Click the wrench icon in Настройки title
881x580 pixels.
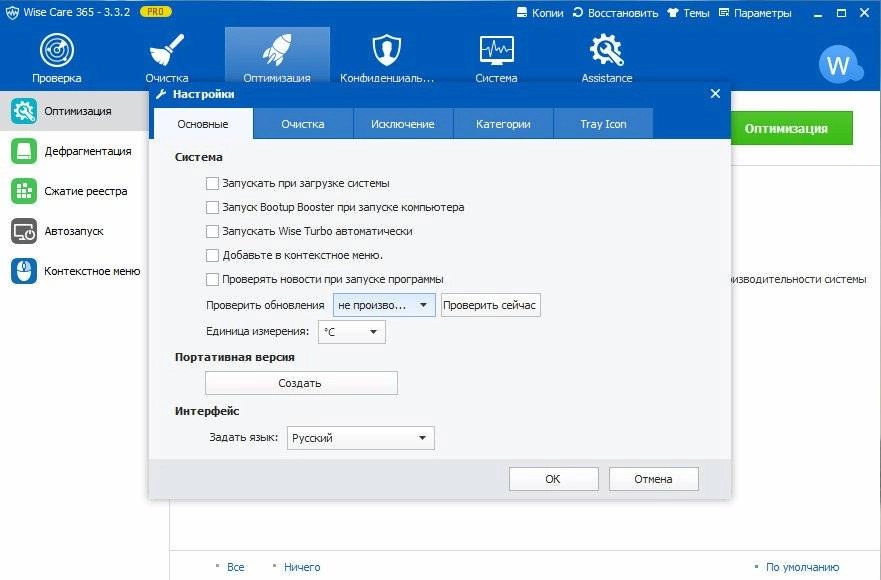pos(161,94)
